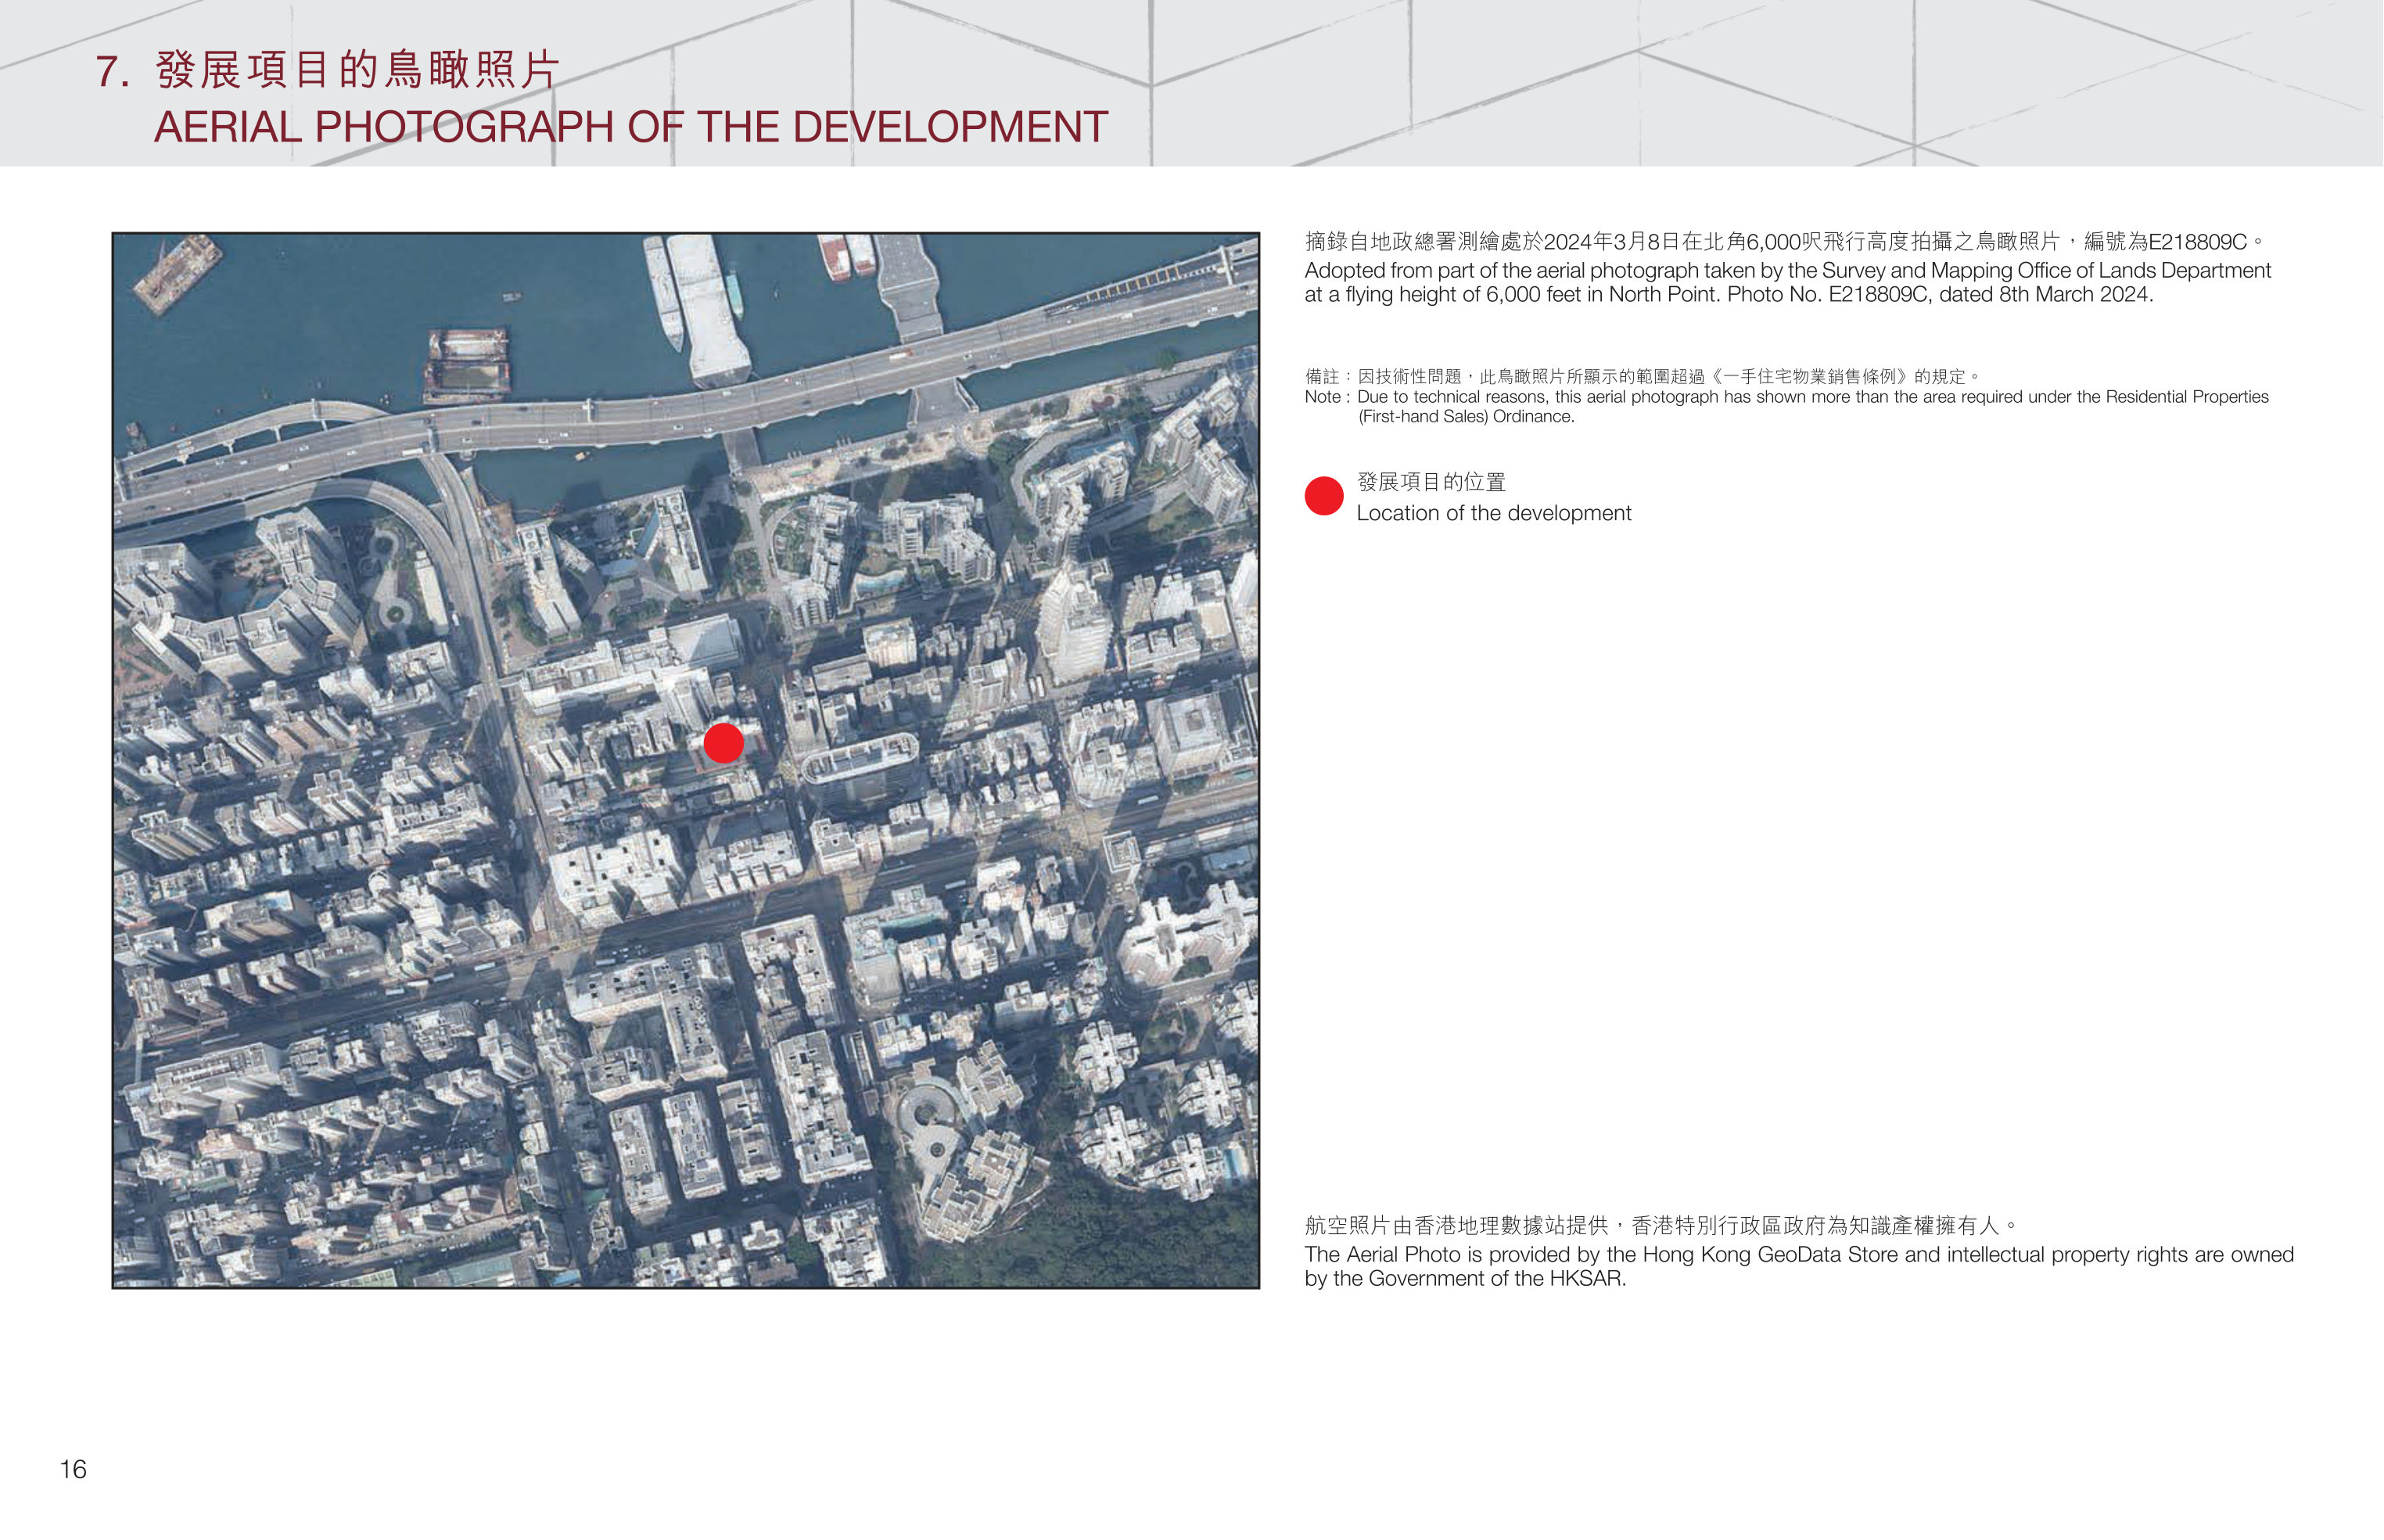The width and height of the screenshot is (2384, 1540).
Task: Click the red legend dot beside 'Location of the development'
Action: [x=1324, y=496]
